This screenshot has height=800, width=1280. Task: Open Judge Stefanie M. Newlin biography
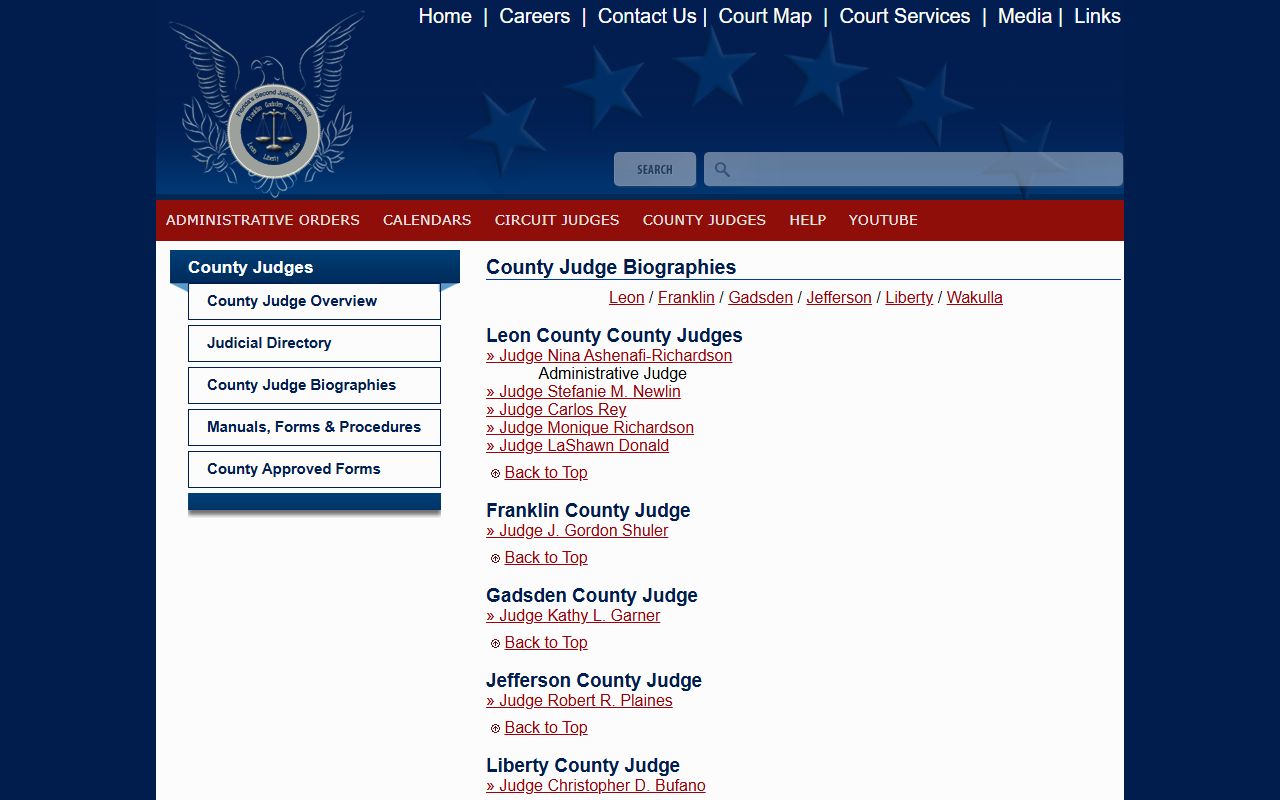(583, 392)
